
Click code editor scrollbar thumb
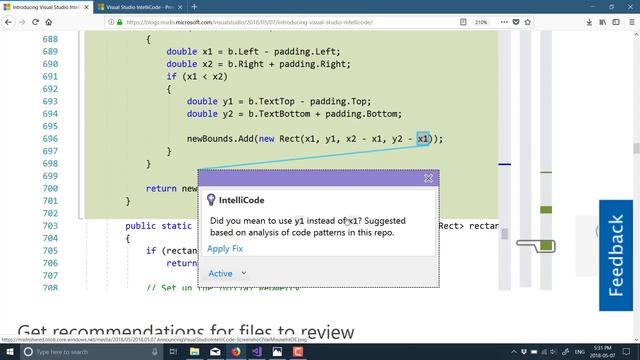point(505,234)
